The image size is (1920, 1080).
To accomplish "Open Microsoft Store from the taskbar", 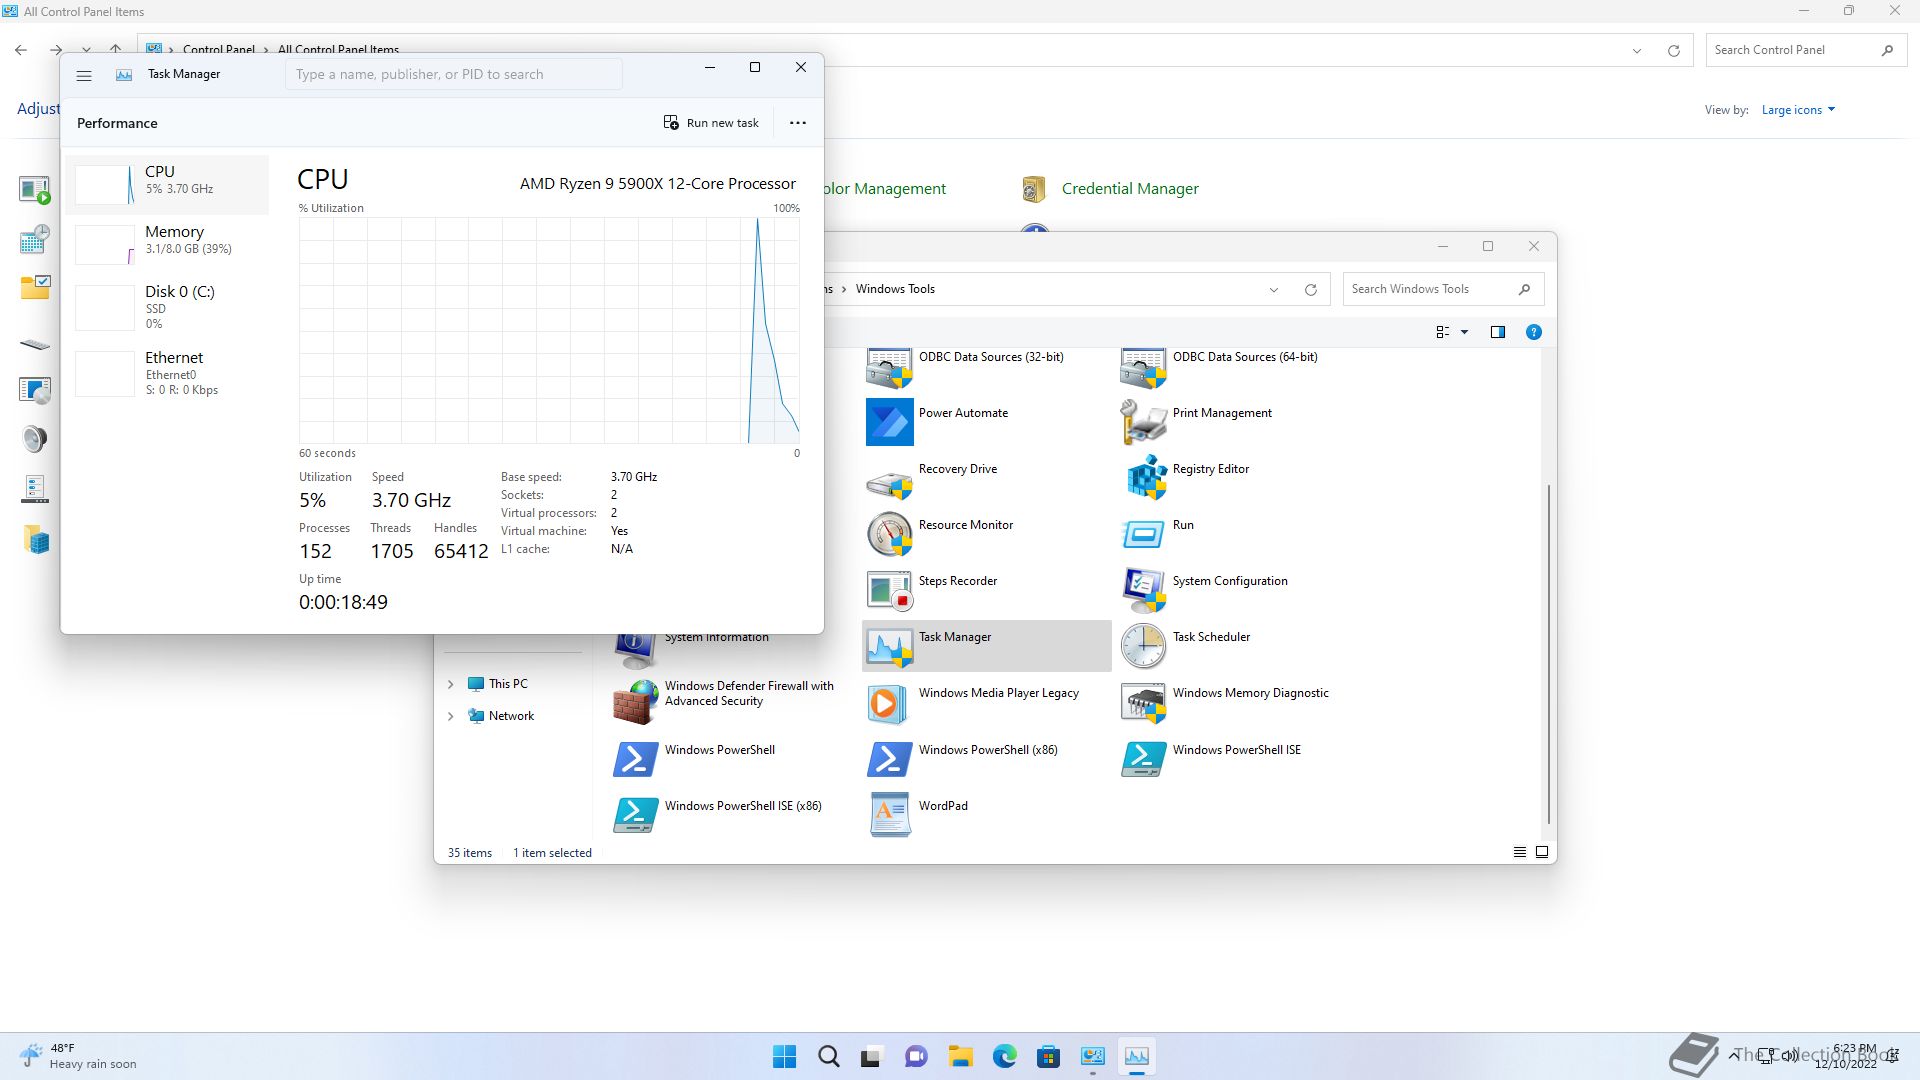I will pos(1048,1056).
